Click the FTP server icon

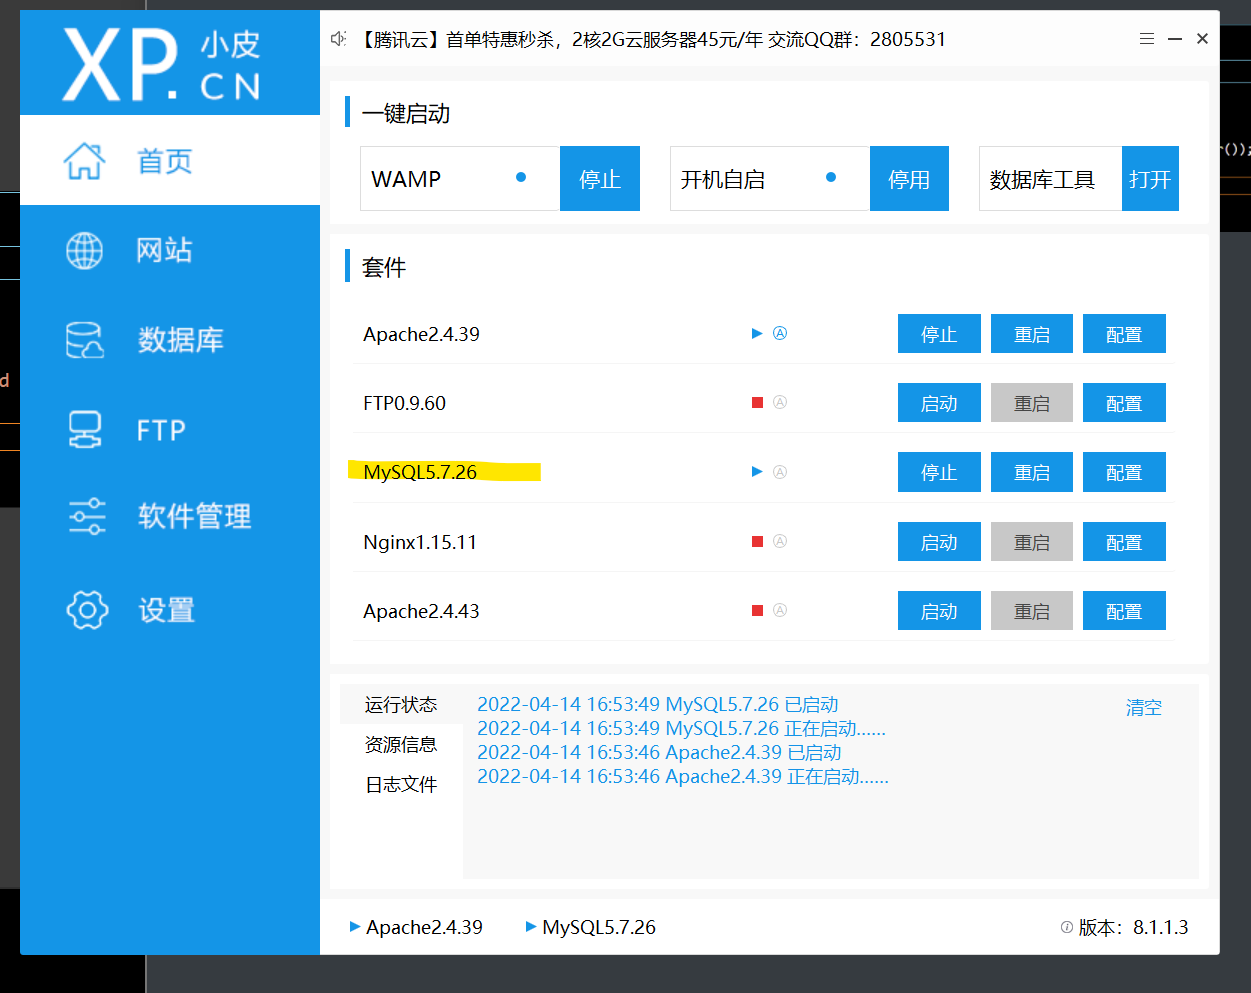[x=84, y=430]
